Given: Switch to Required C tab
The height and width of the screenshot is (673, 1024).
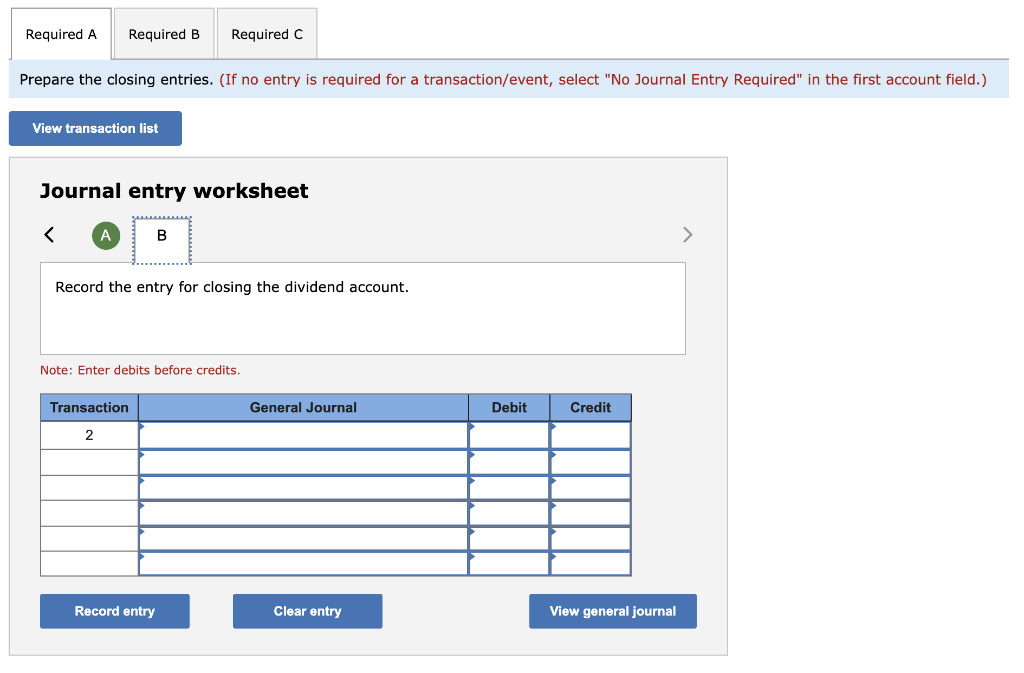Looking at the screenshot, I should pyautogui.click(x=267, y=34).
